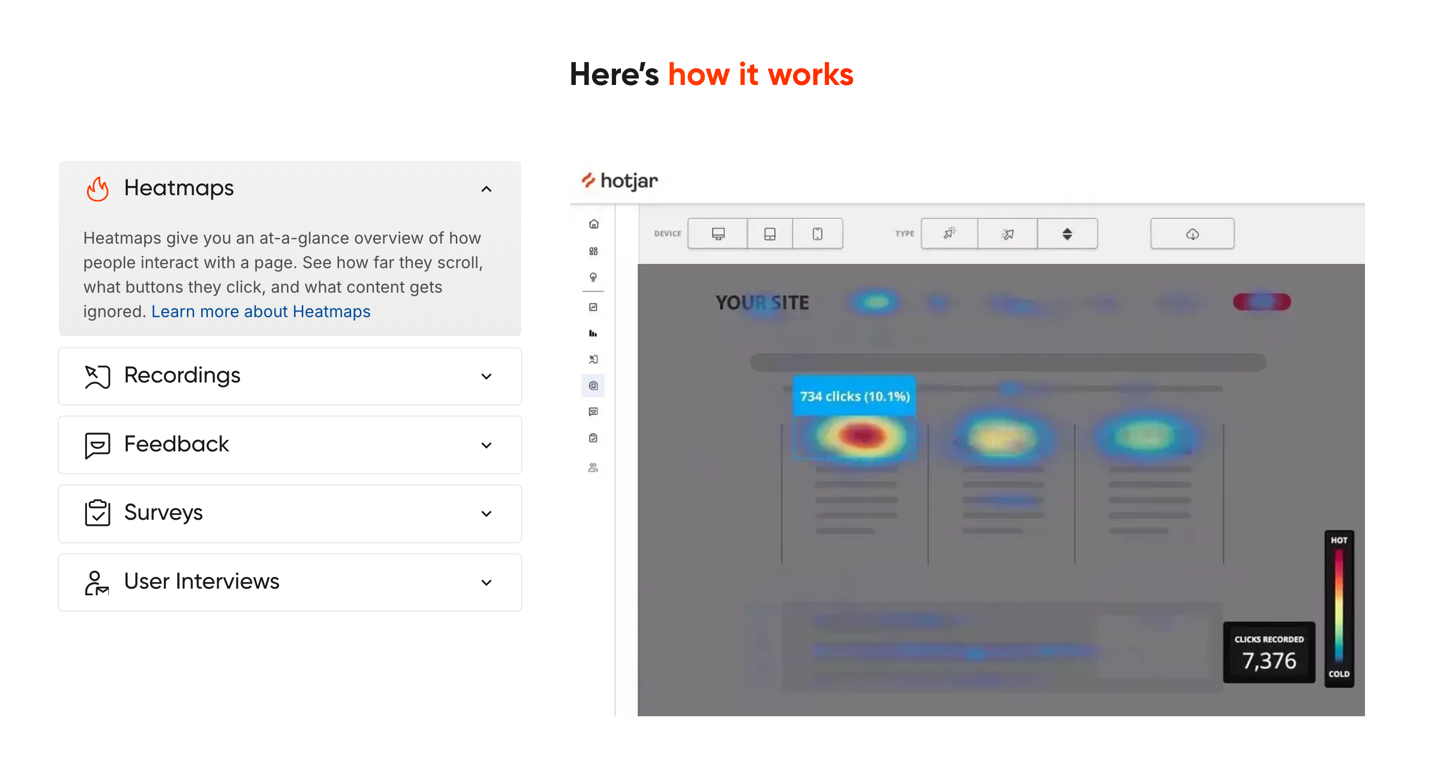The width and height of the screenshot is (1430, 767).
Task: Open the Surveys accordion title
Action: (163, 512)
